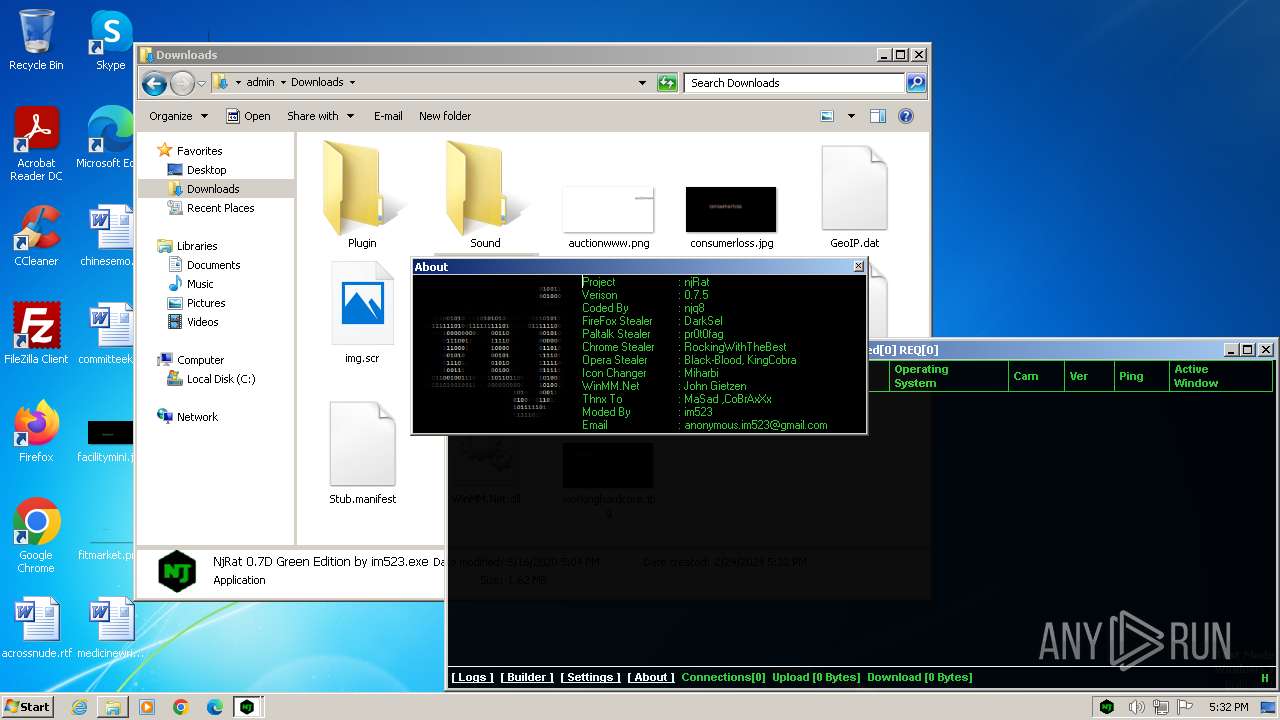The image size is (1280, 720).
Task: Click the NjRat application icon in details pane
Action: [177, 571]
